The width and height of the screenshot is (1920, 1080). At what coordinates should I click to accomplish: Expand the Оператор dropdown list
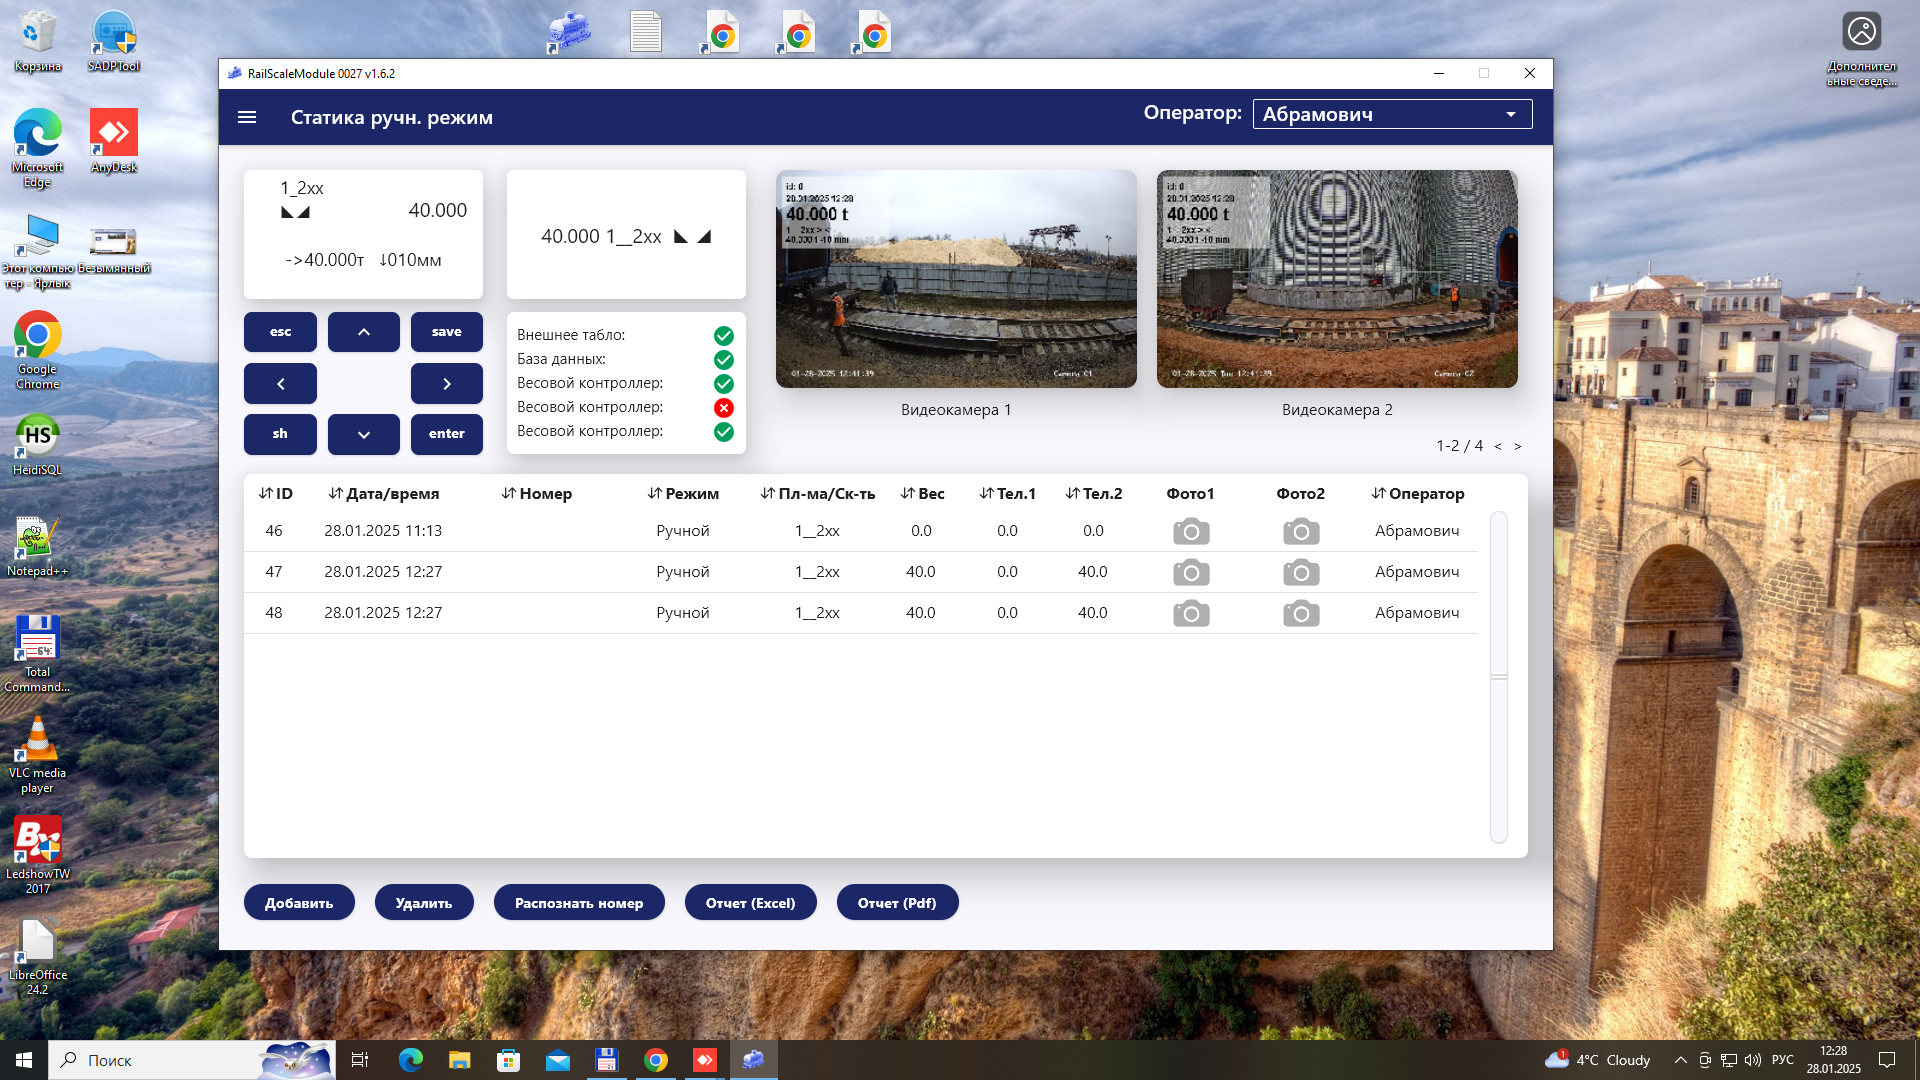[1510, 114]
